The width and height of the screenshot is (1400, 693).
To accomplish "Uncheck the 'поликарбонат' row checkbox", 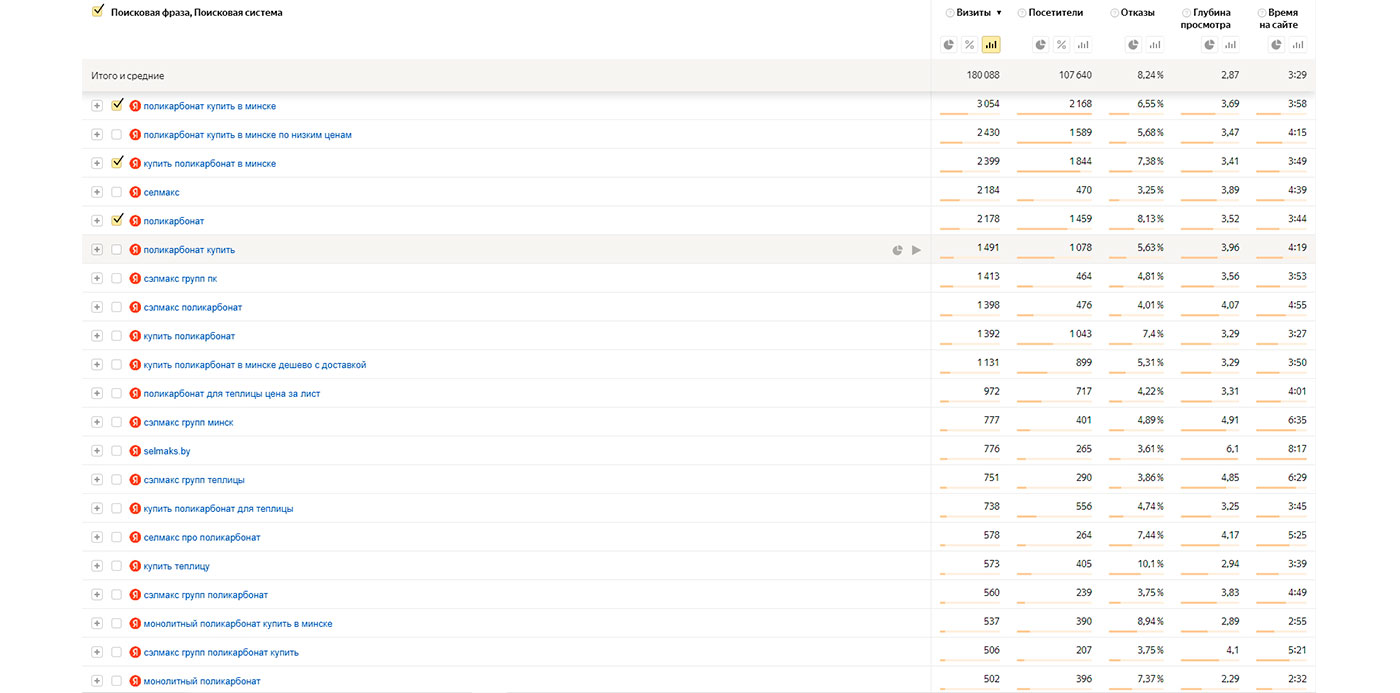I will (117, 220).
